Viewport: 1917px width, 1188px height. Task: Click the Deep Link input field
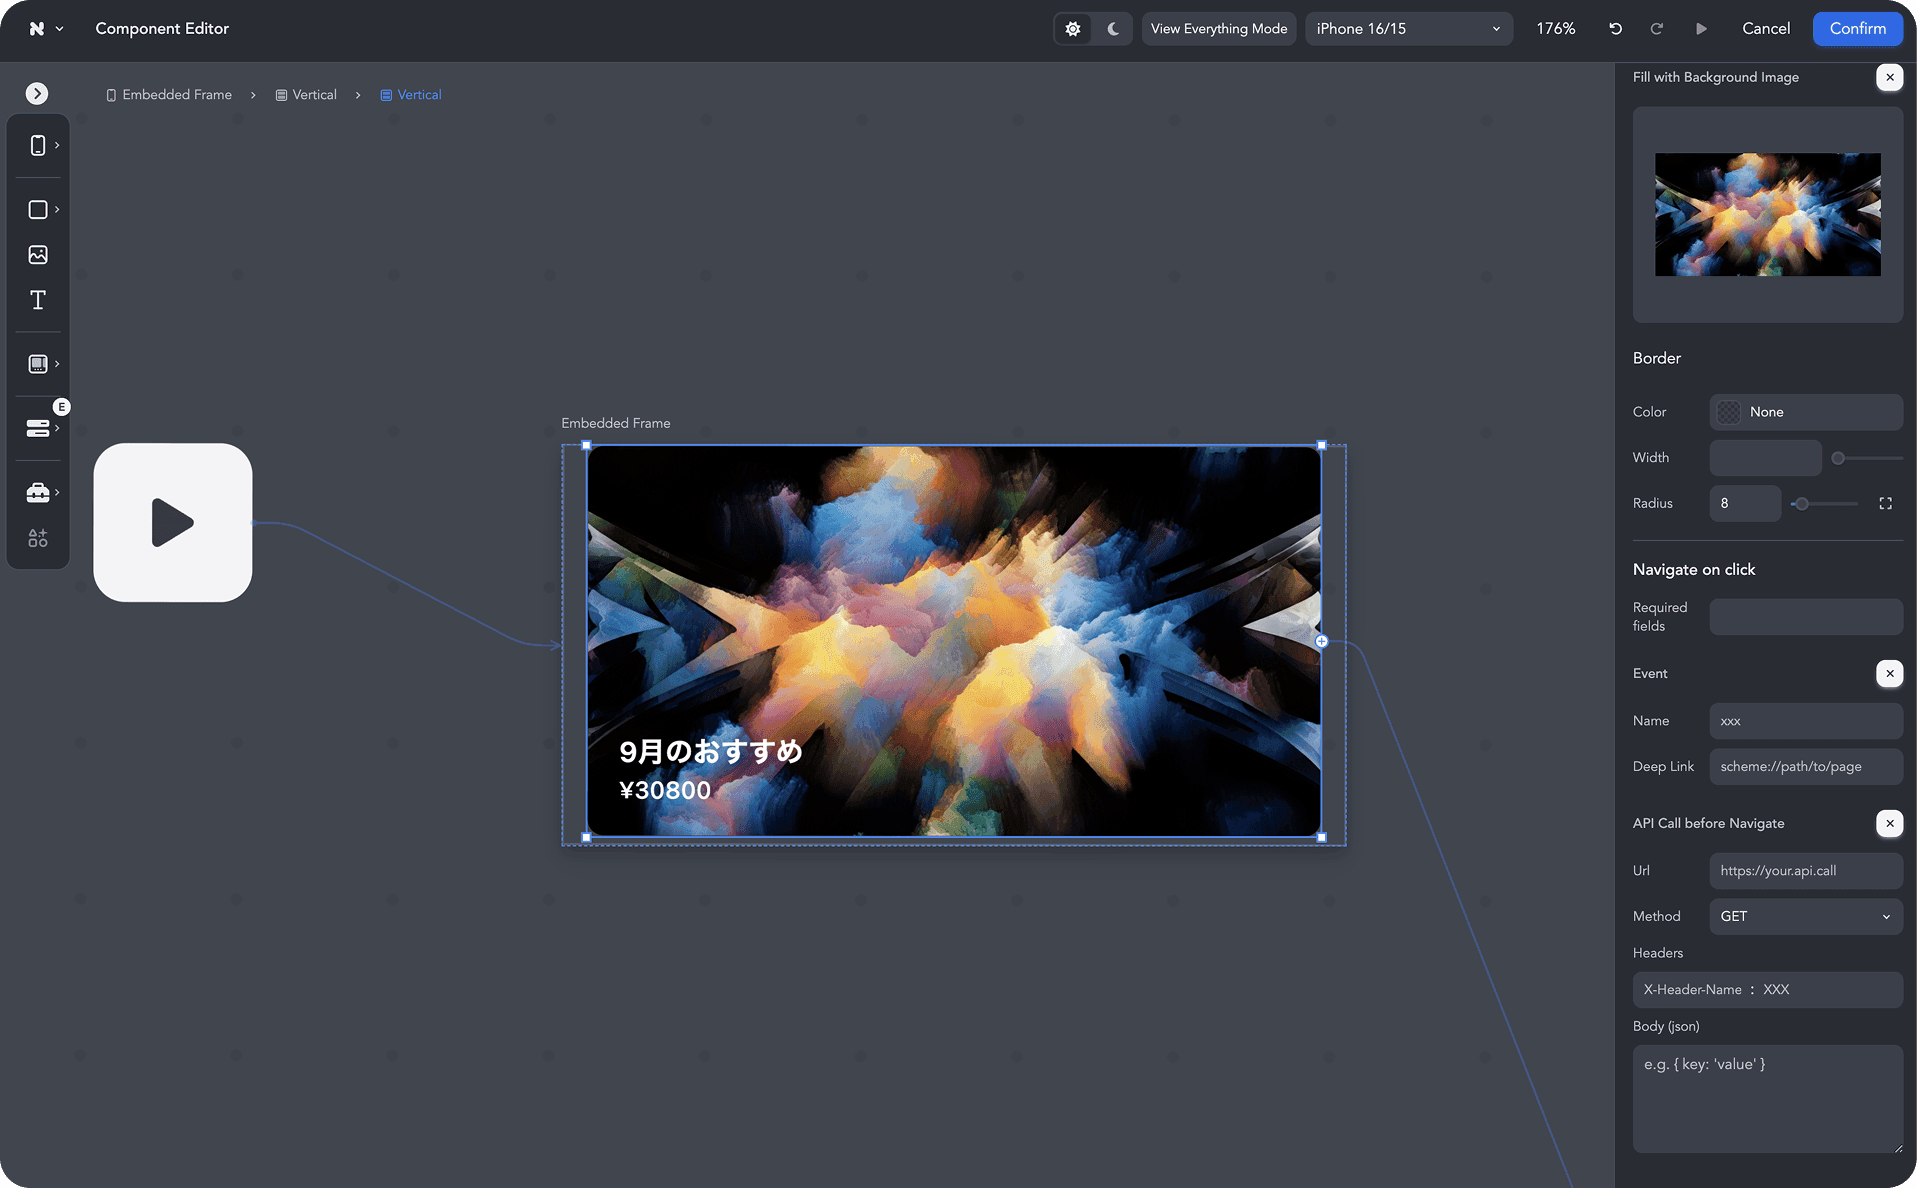(x=1805, y=766)
